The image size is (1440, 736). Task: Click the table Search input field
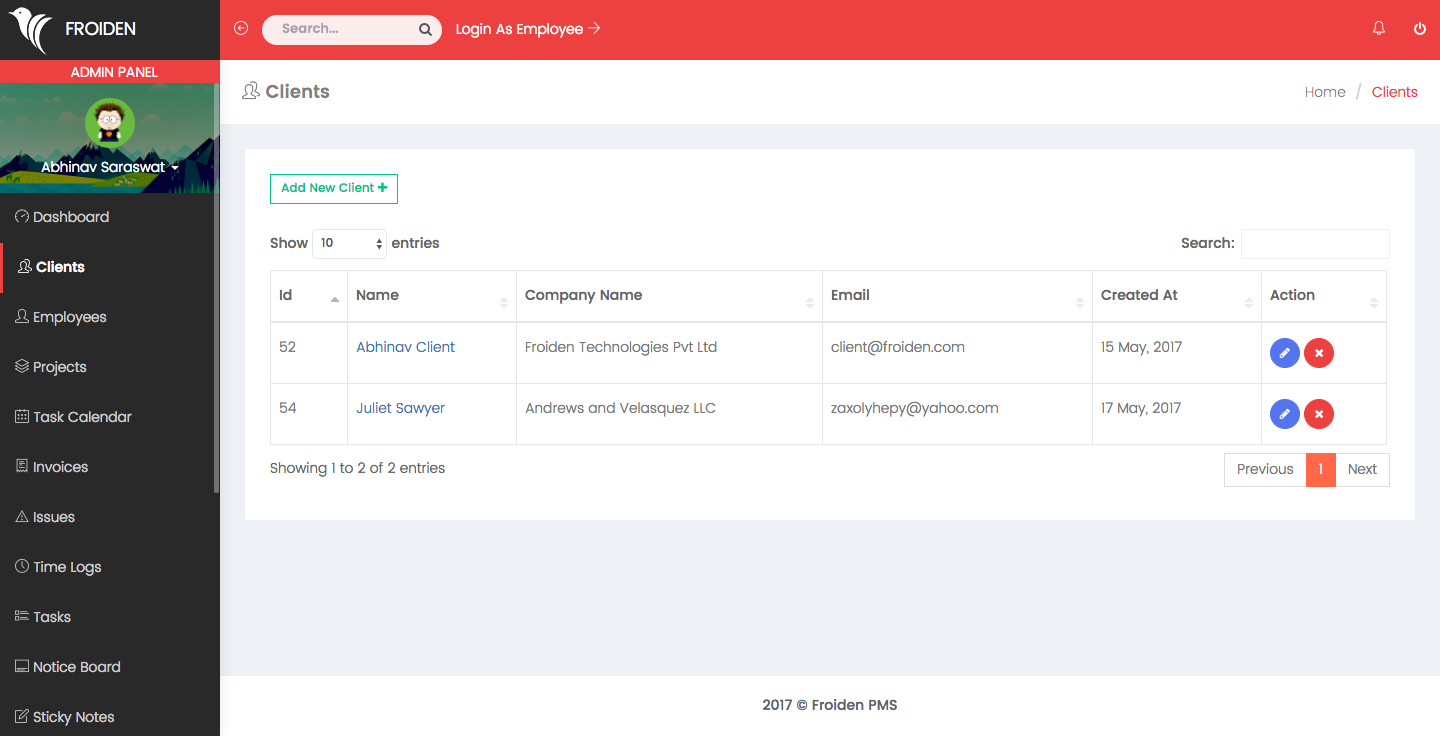pyautogui.click(x=1314, y=244)
